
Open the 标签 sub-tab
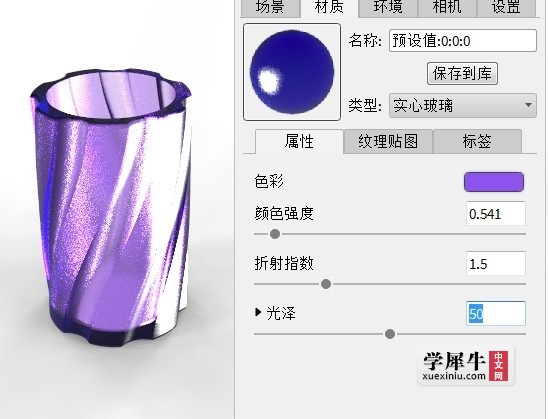pyautogui.click(x=477, y=141)
